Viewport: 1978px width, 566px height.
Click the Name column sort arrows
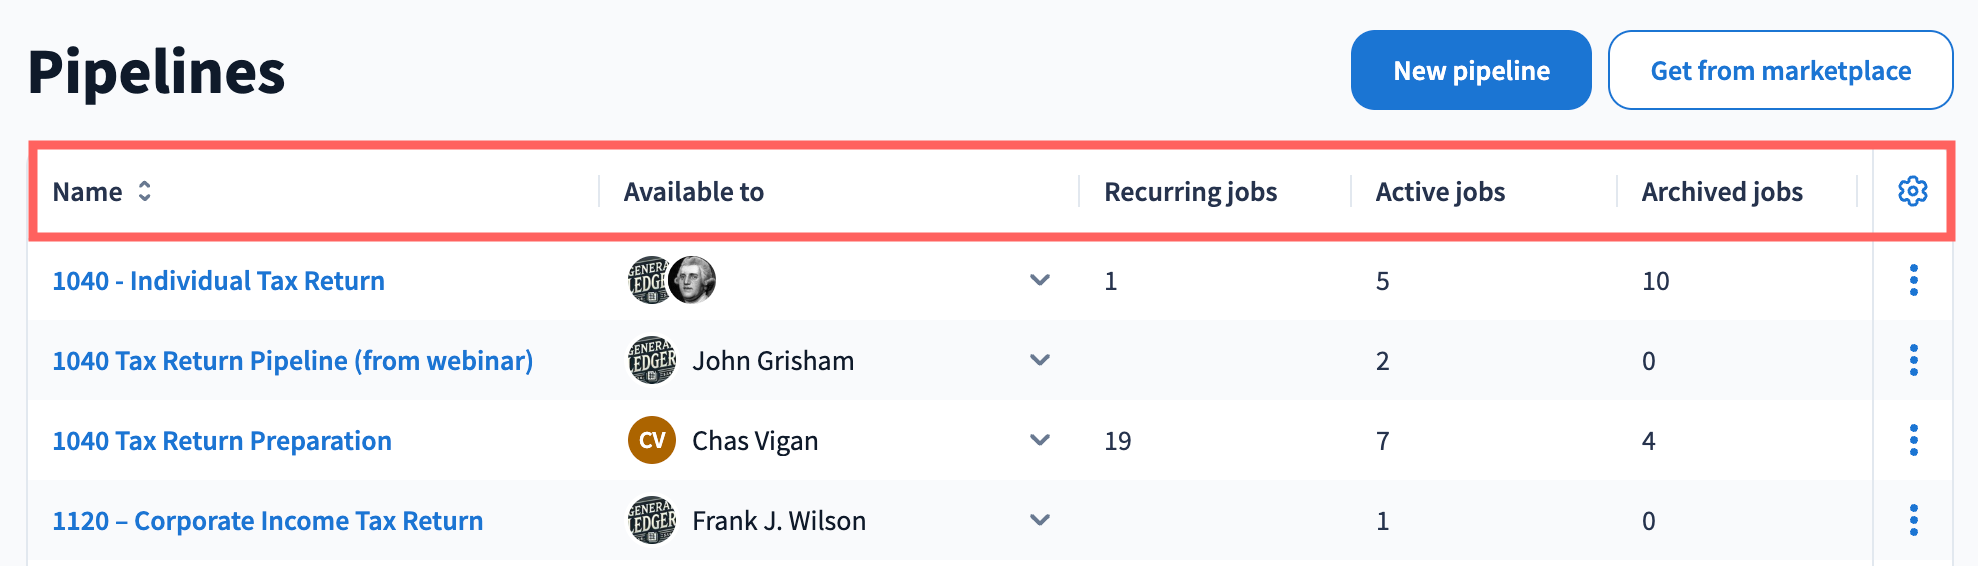tap(145, 191)
